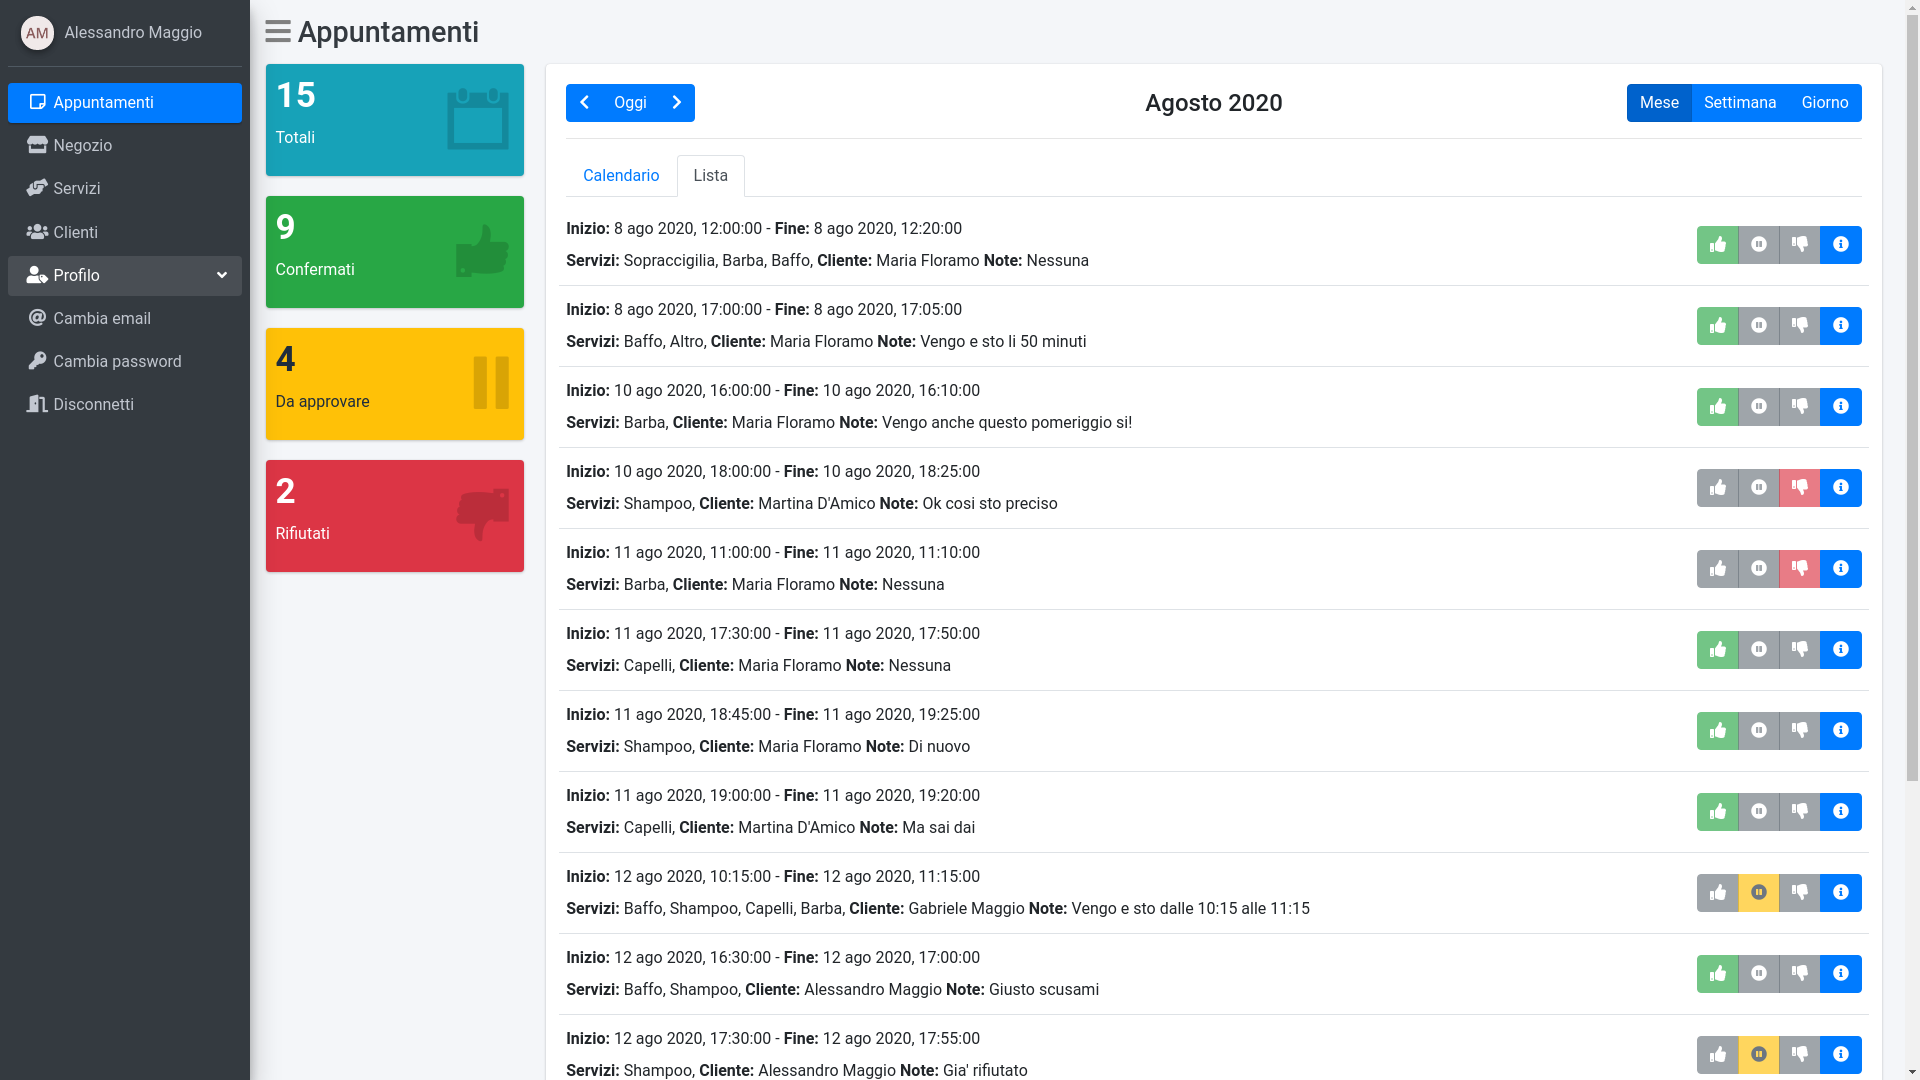The width and height of the screenshot is (1920, 1080).
Task: Open info for Gabriele Maggio's 12 ago appointment
Action: pyautogui.click(x=1840, y=893)
